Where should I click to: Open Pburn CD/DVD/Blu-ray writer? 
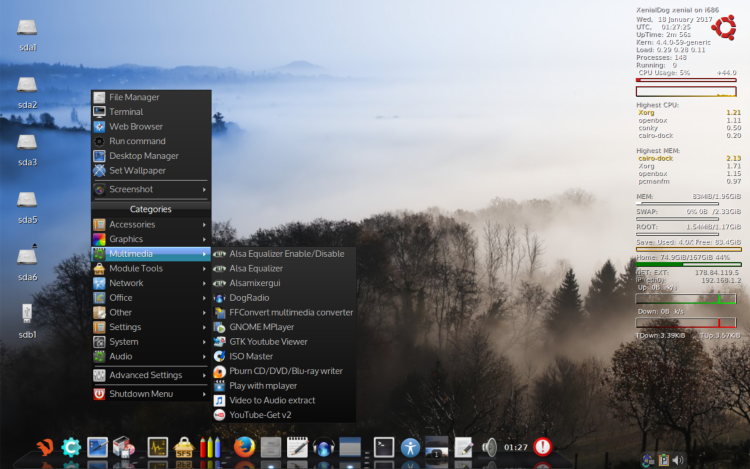click(x=284, y=371)
